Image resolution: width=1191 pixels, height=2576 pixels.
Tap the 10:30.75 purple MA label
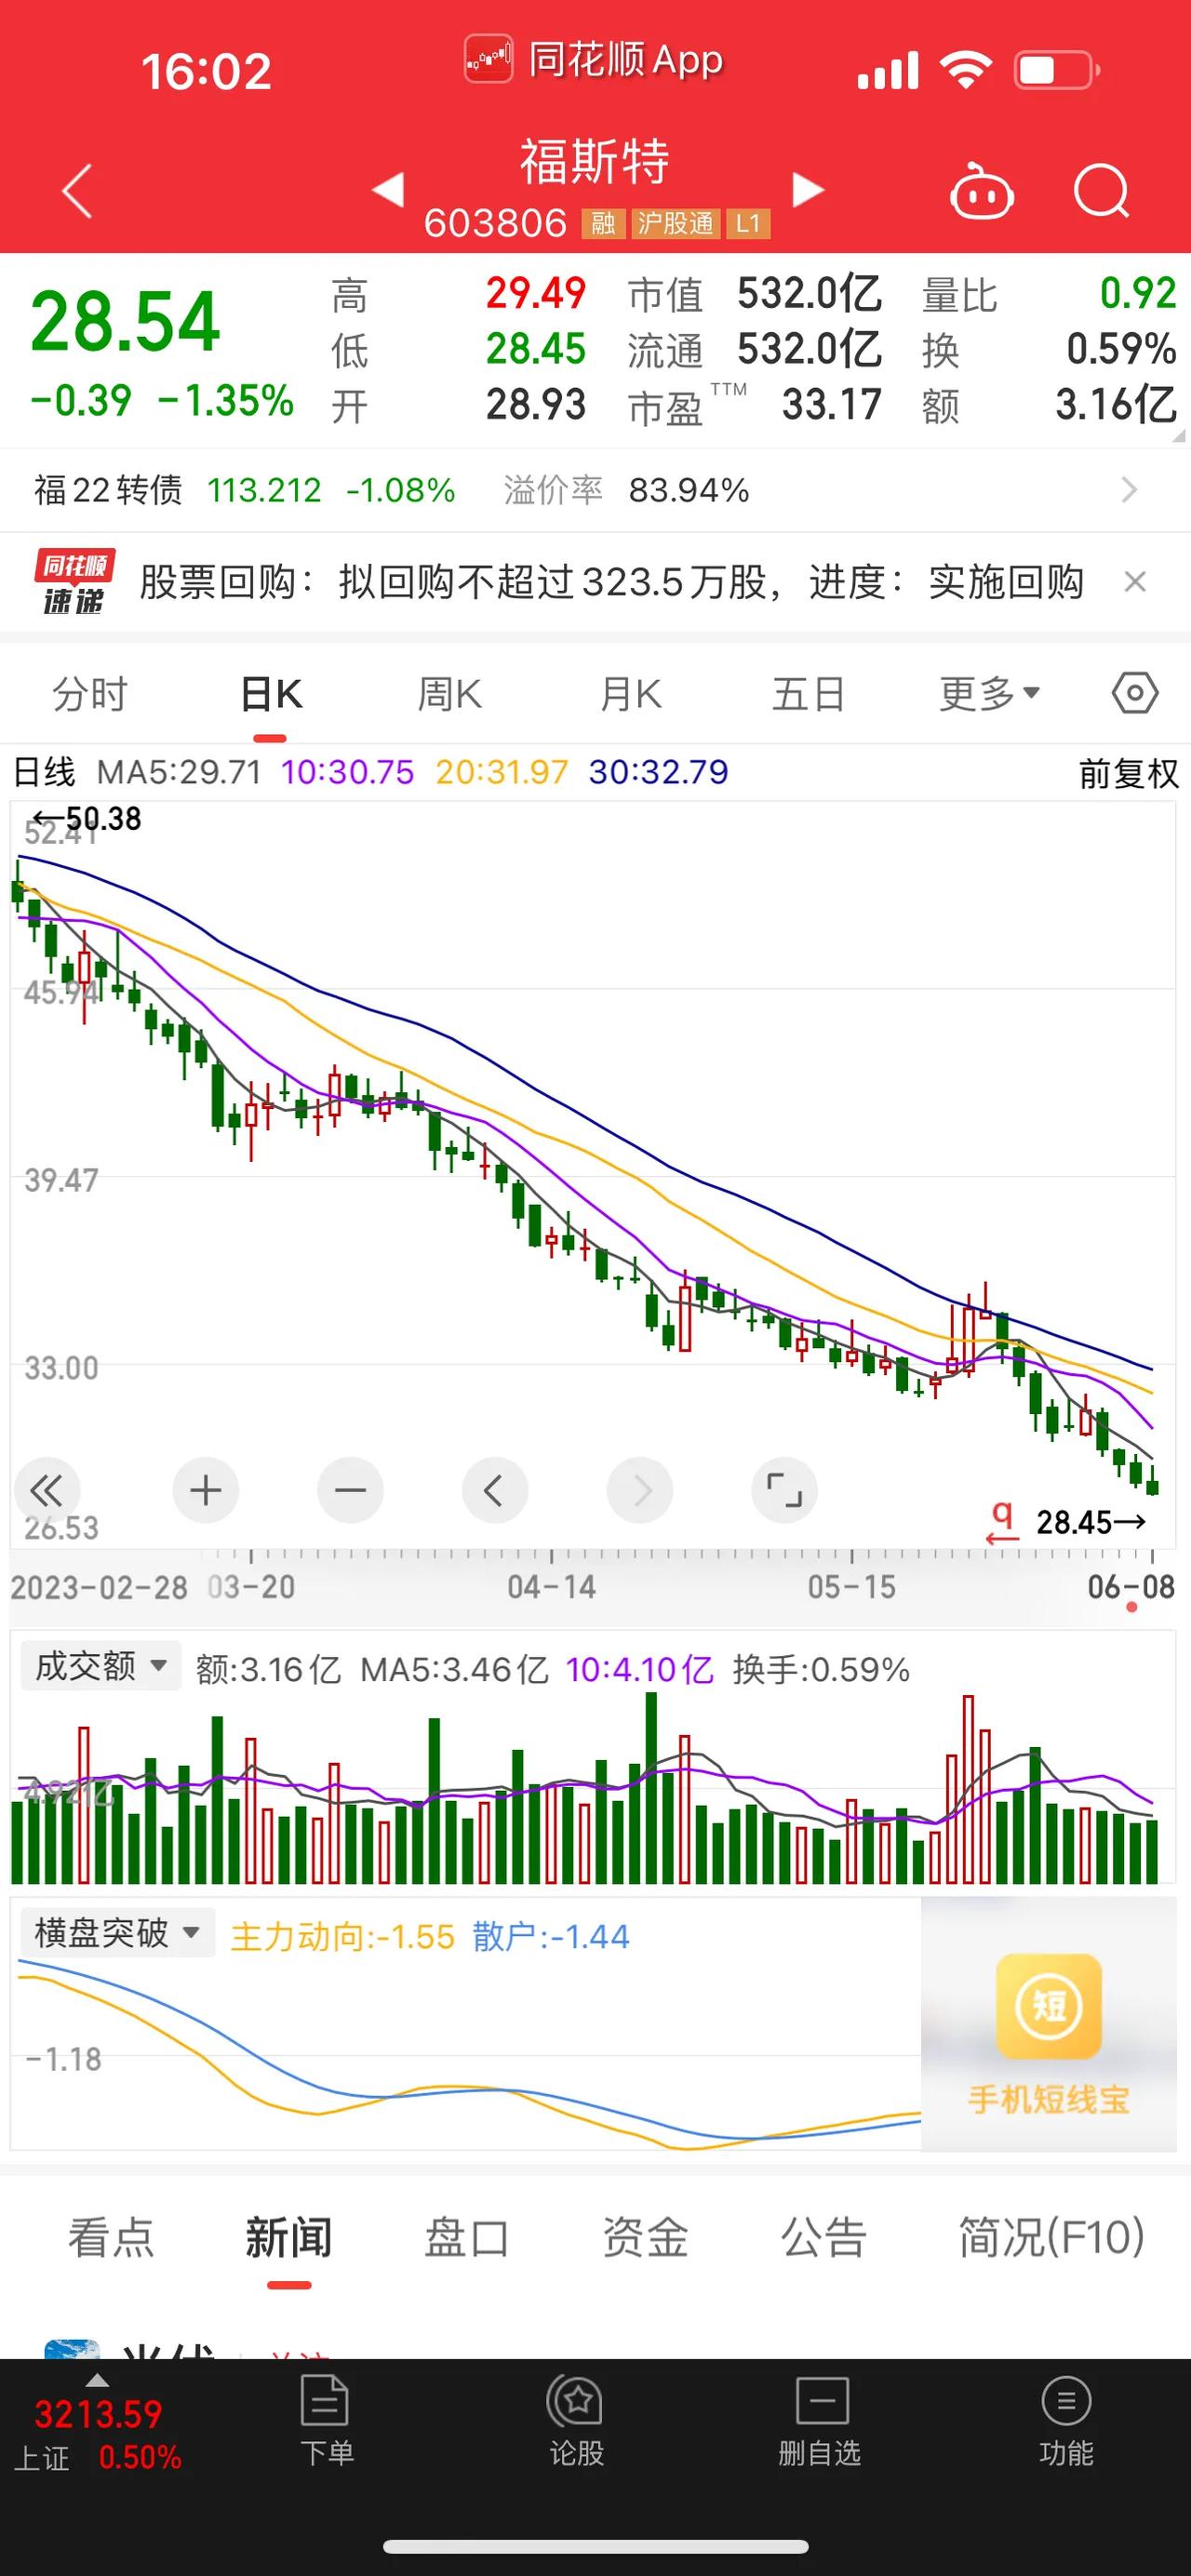pos(347,772)
